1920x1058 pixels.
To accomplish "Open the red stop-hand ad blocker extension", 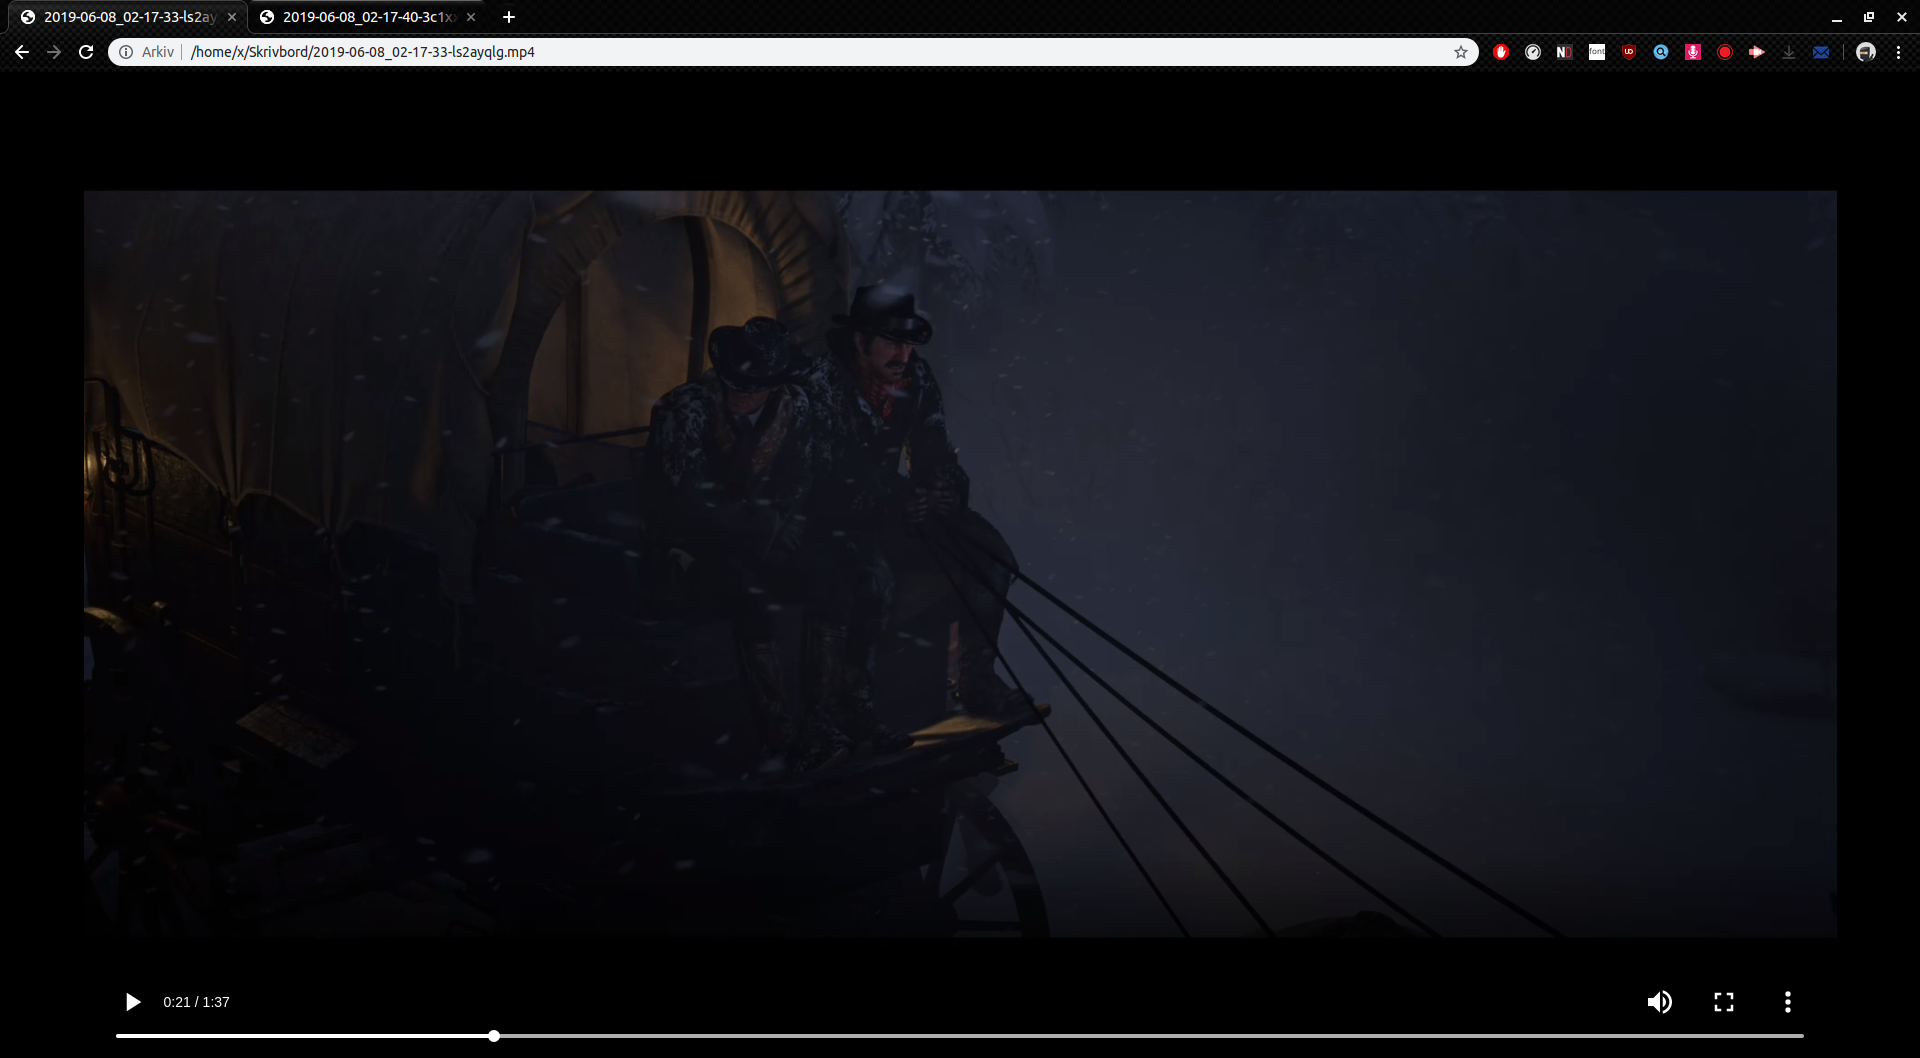I will click(x=1501, y=52).
